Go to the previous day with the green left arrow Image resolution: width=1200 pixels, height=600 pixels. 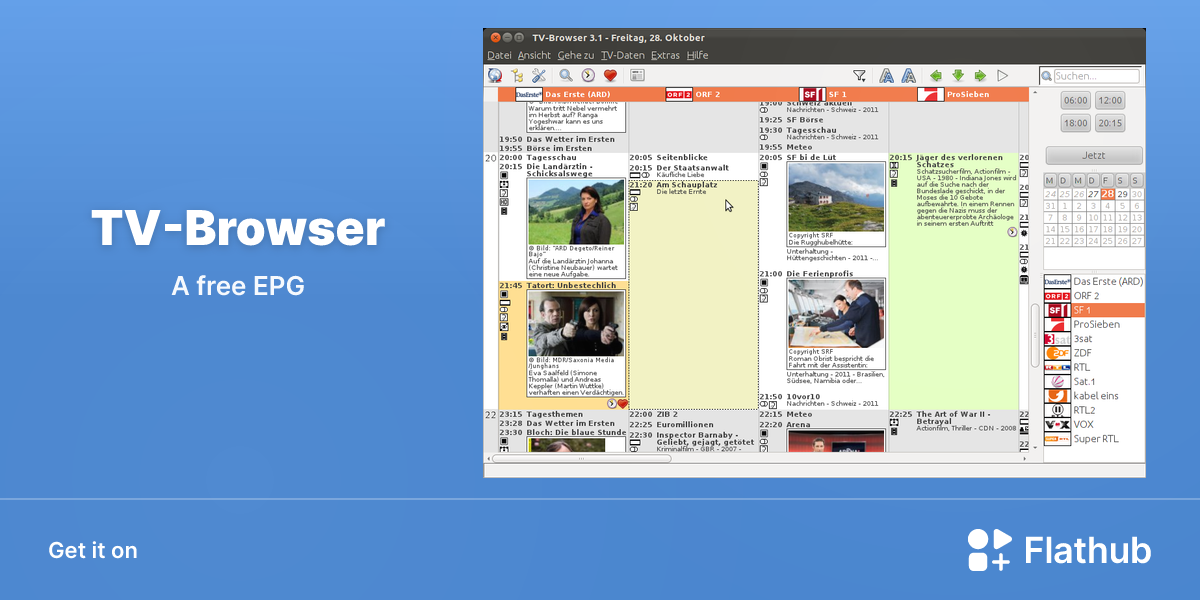click(936, 75)
